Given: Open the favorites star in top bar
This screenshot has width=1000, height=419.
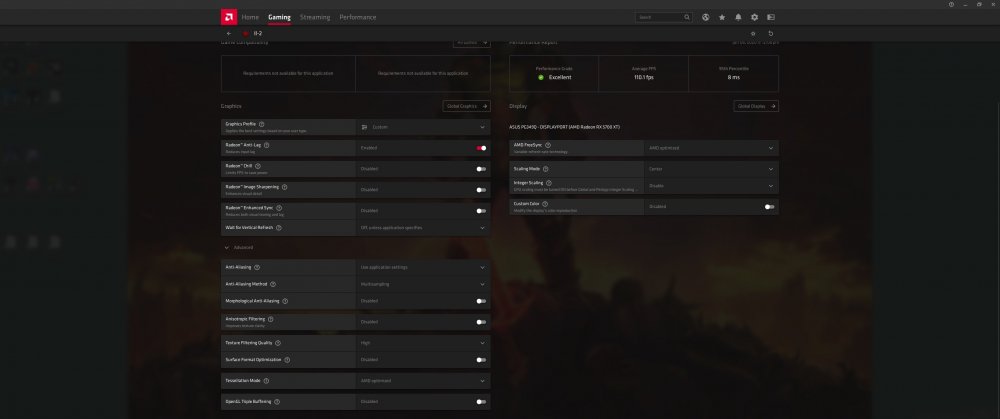Looking at the screenshot, I should (722, 17).
